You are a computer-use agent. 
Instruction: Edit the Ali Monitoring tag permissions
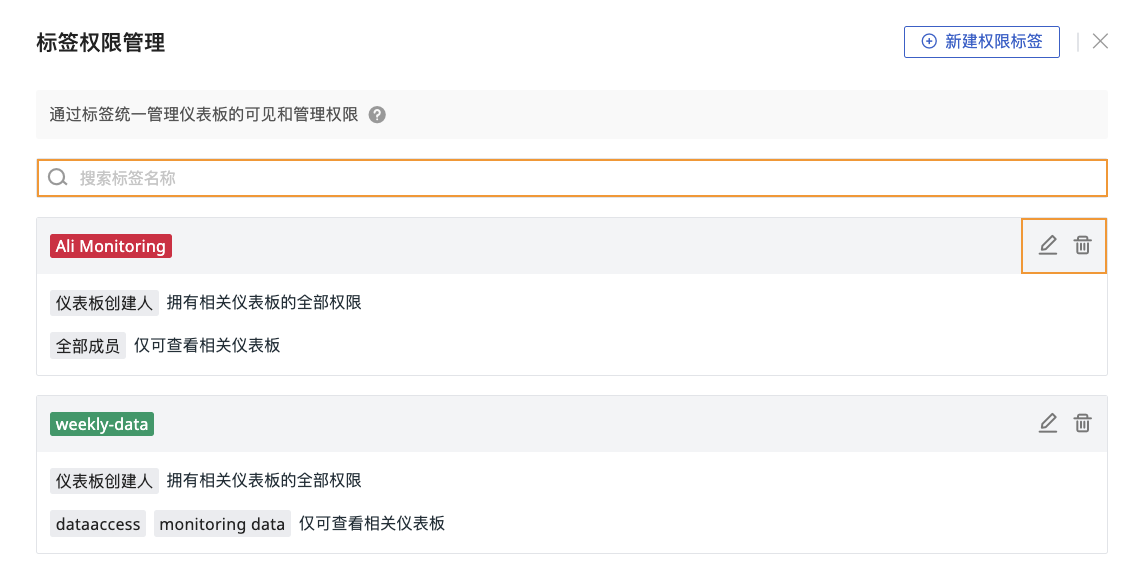1047,245
